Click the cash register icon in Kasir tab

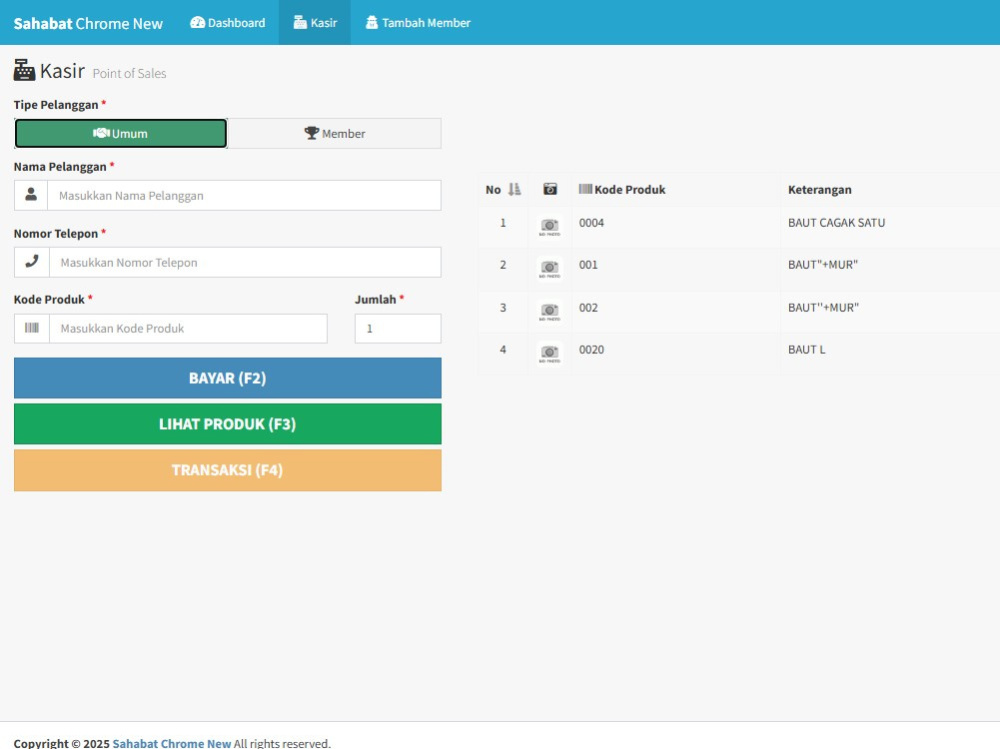pos(300,22)
